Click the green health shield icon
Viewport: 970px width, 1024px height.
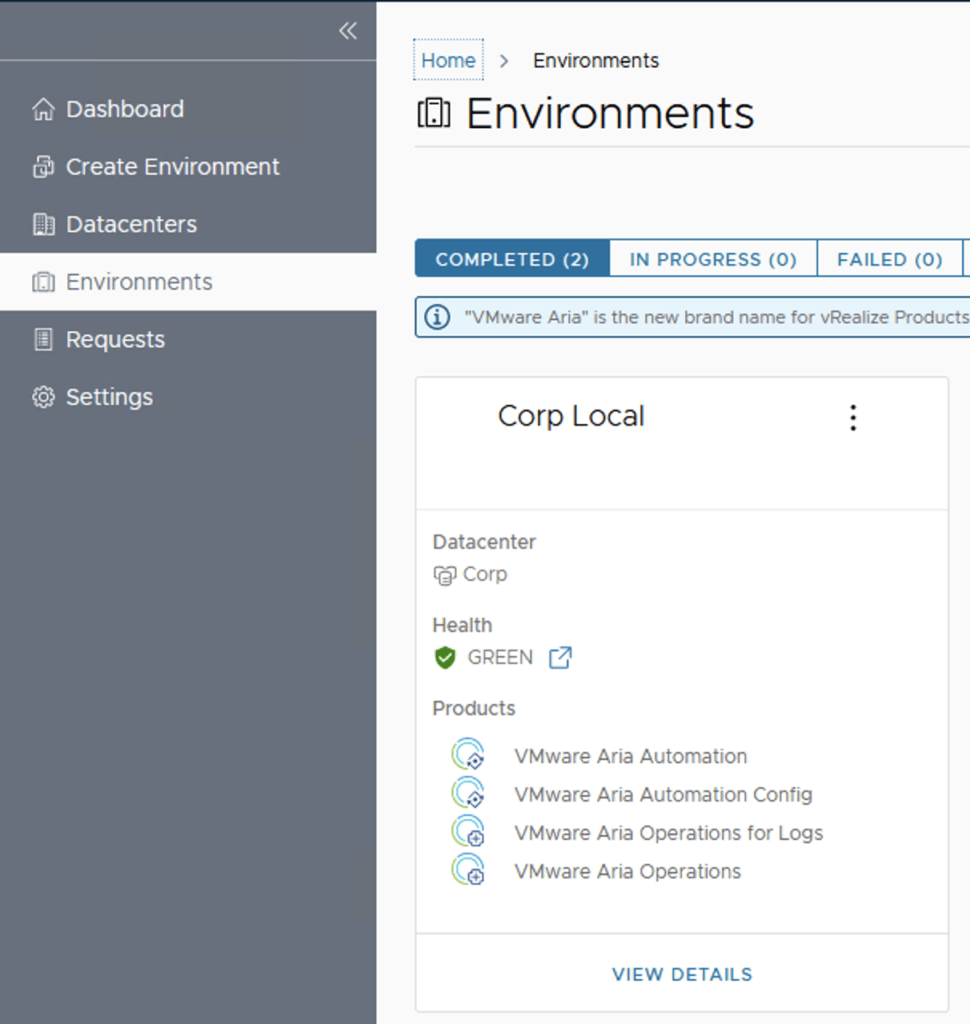pos(445,658)
